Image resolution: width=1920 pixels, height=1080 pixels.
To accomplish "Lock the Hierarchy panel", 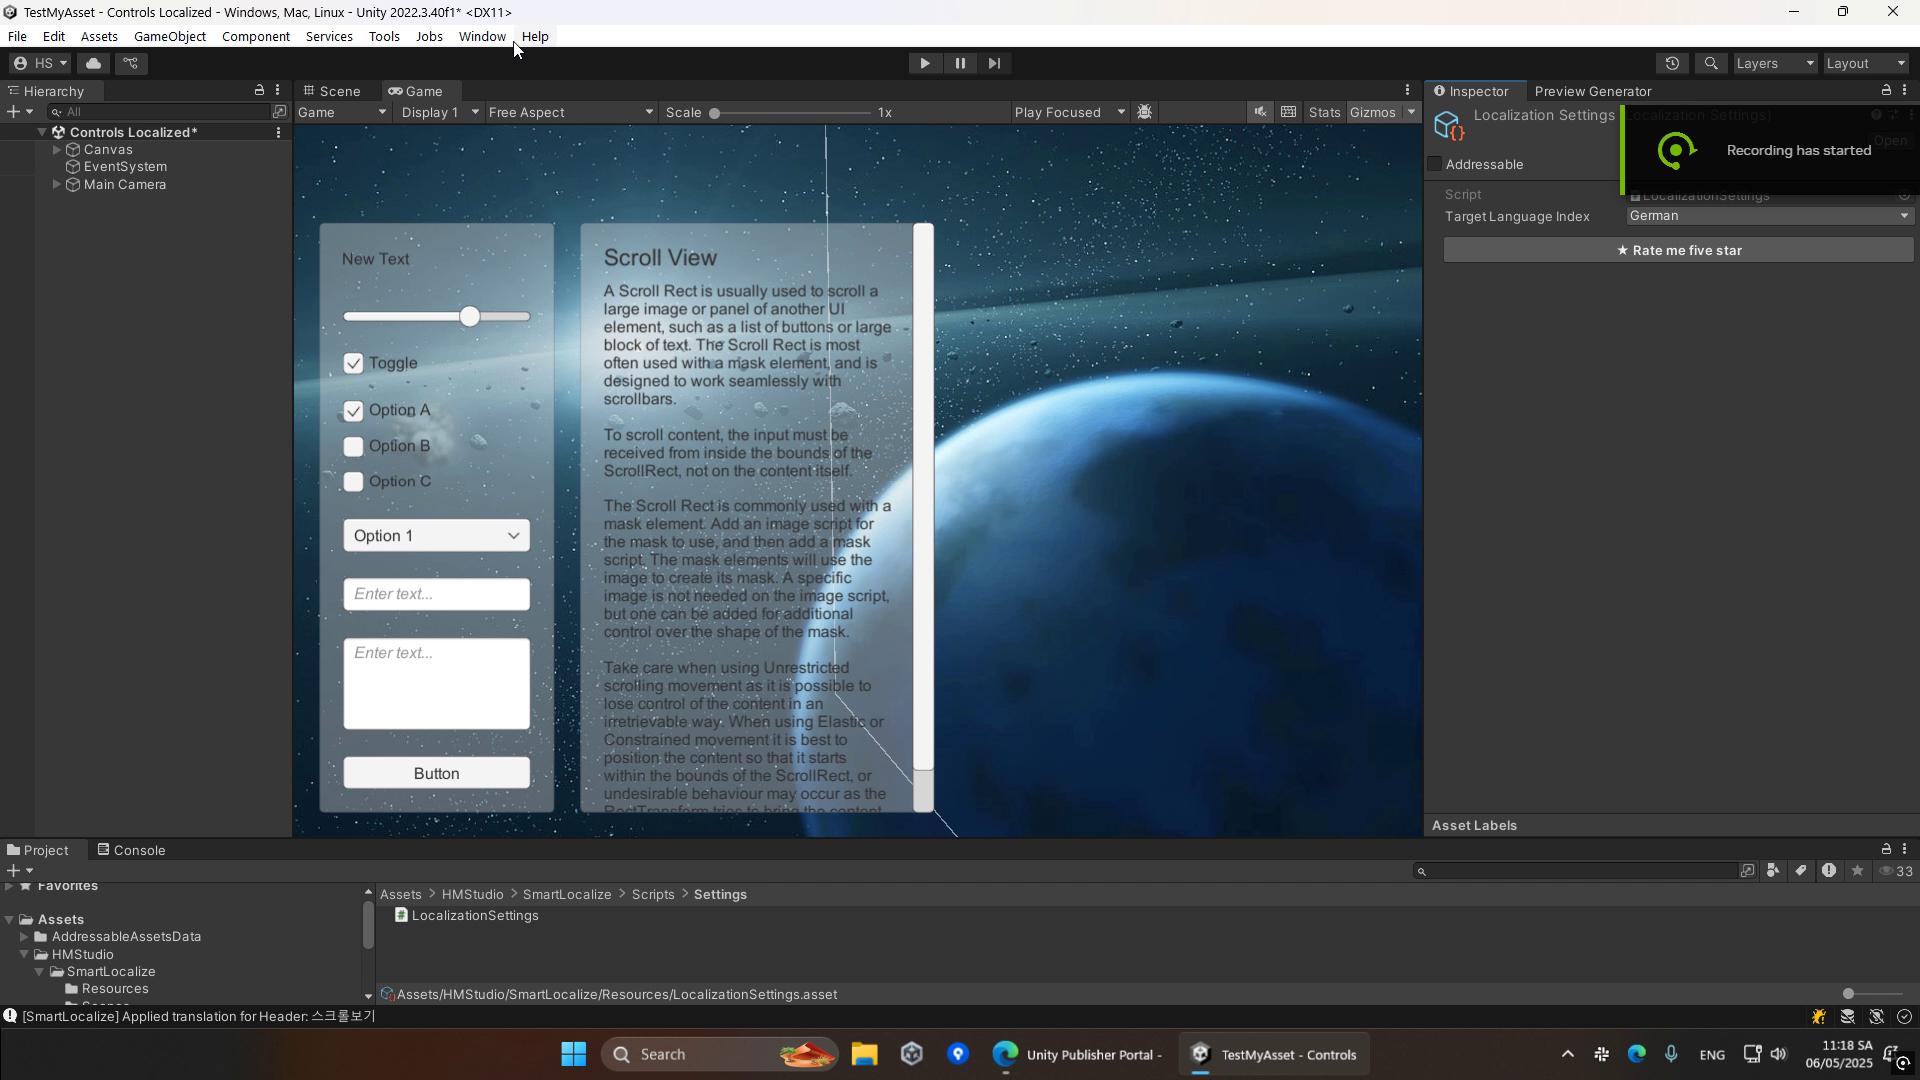I will [259, 90].
